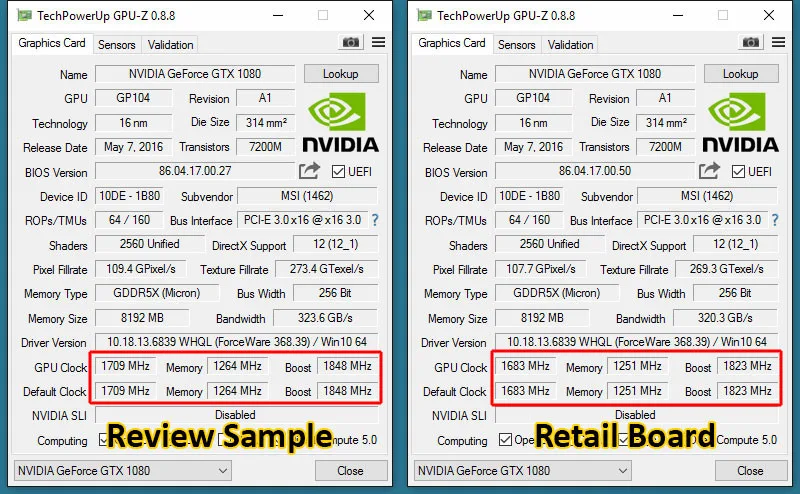Click DirectX Support 12 (12_1) in left window
The width and height of the screenshot is (800, 494).
click(336, 244)
